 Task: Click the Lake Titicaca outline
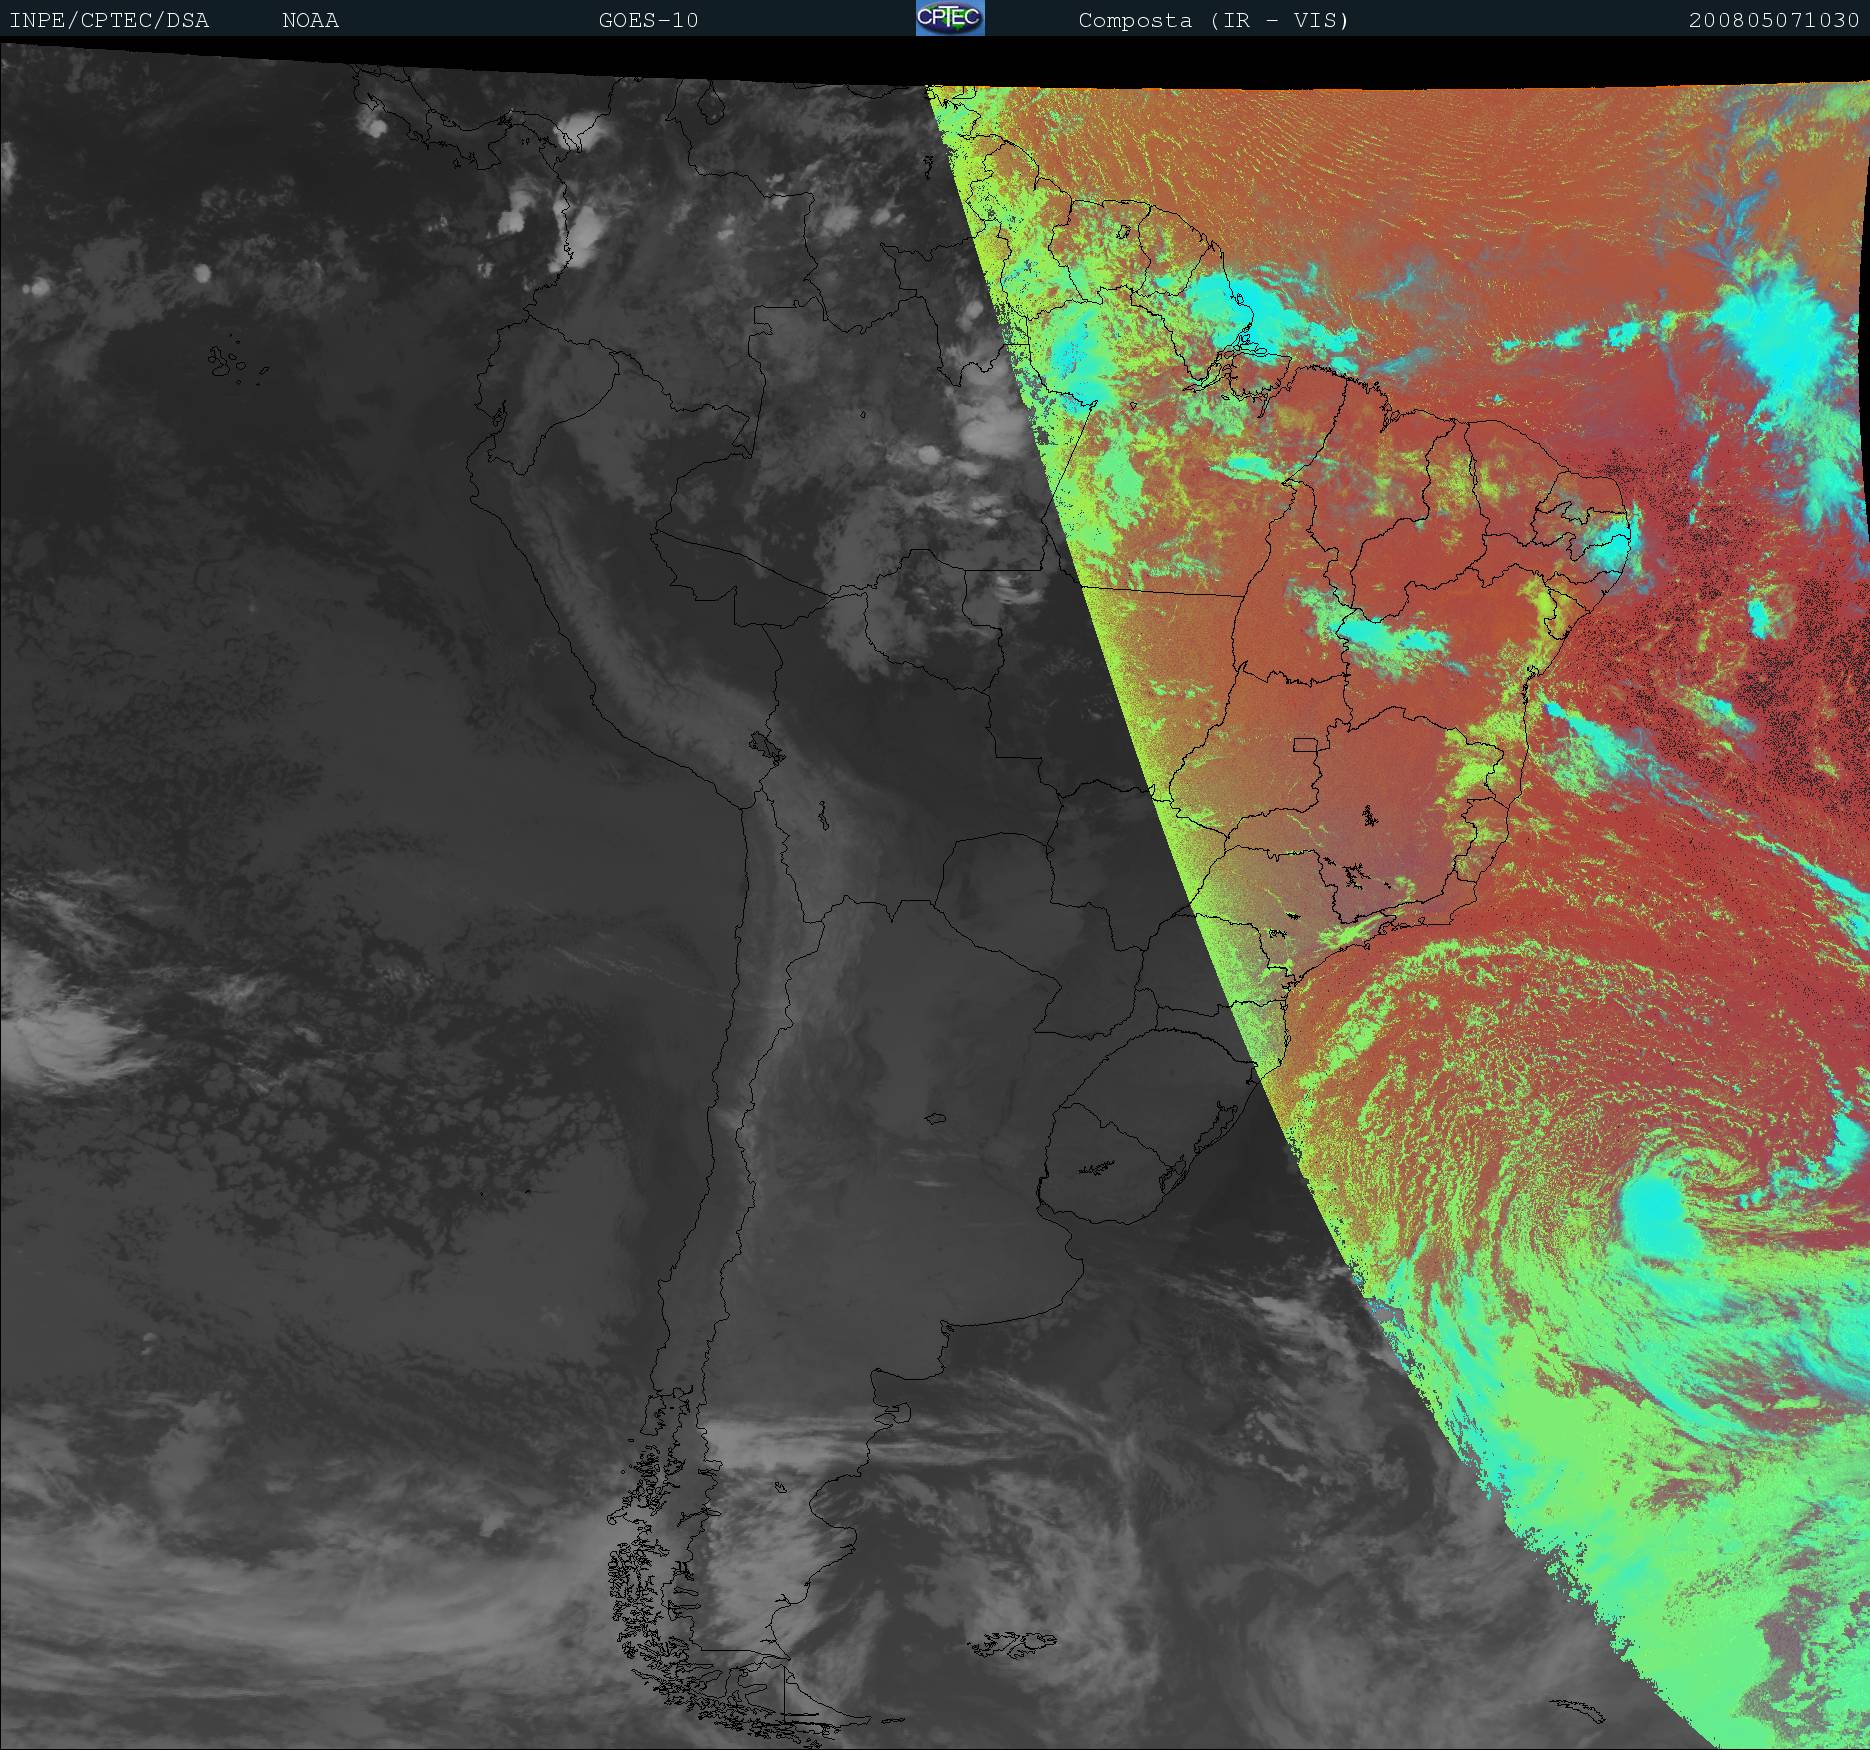click(x=765, y=744)
